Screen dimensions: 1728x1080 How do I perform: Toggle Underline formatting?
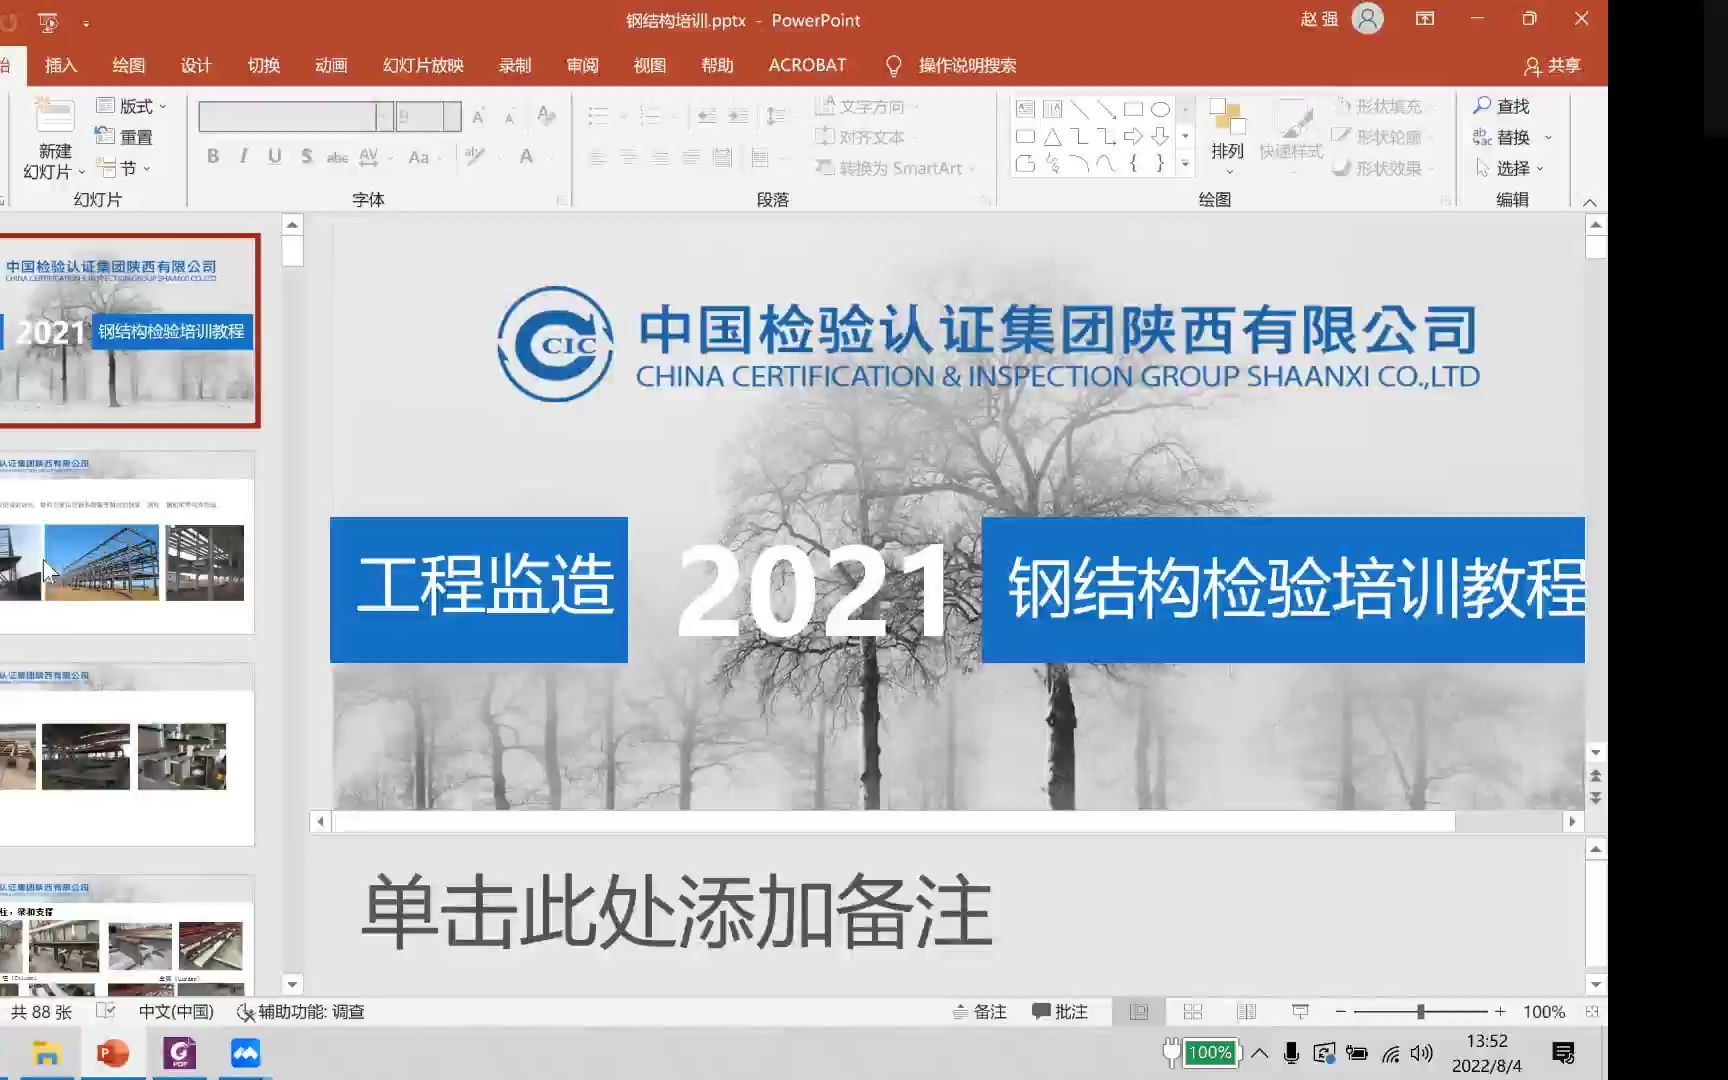(x=275, y=156)
